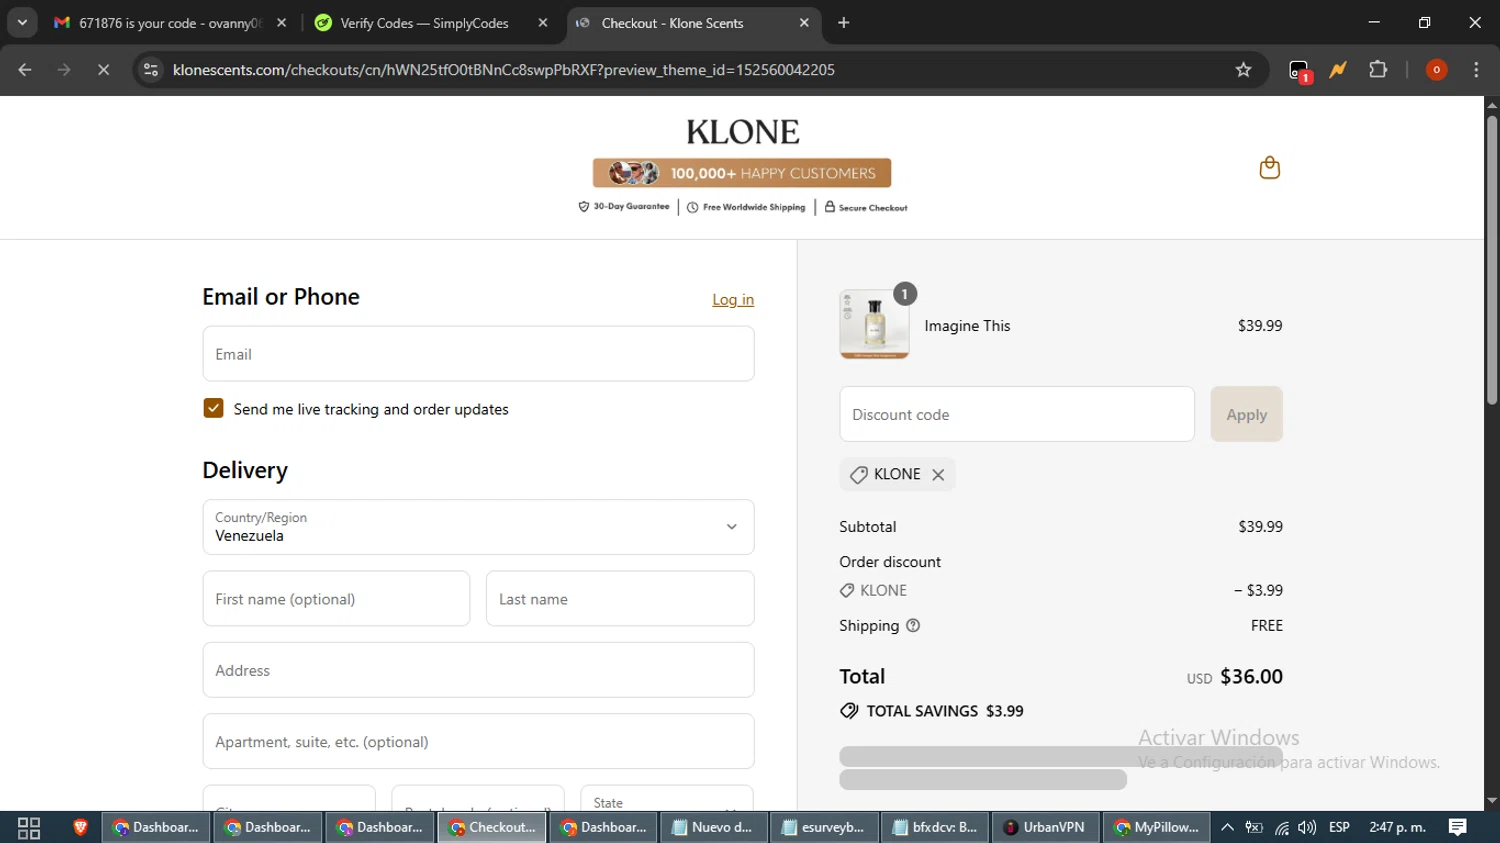Open a new browser tab
Image resolution: width=1500 pixels, height=843 pixels.
click(x=844, y=23)
